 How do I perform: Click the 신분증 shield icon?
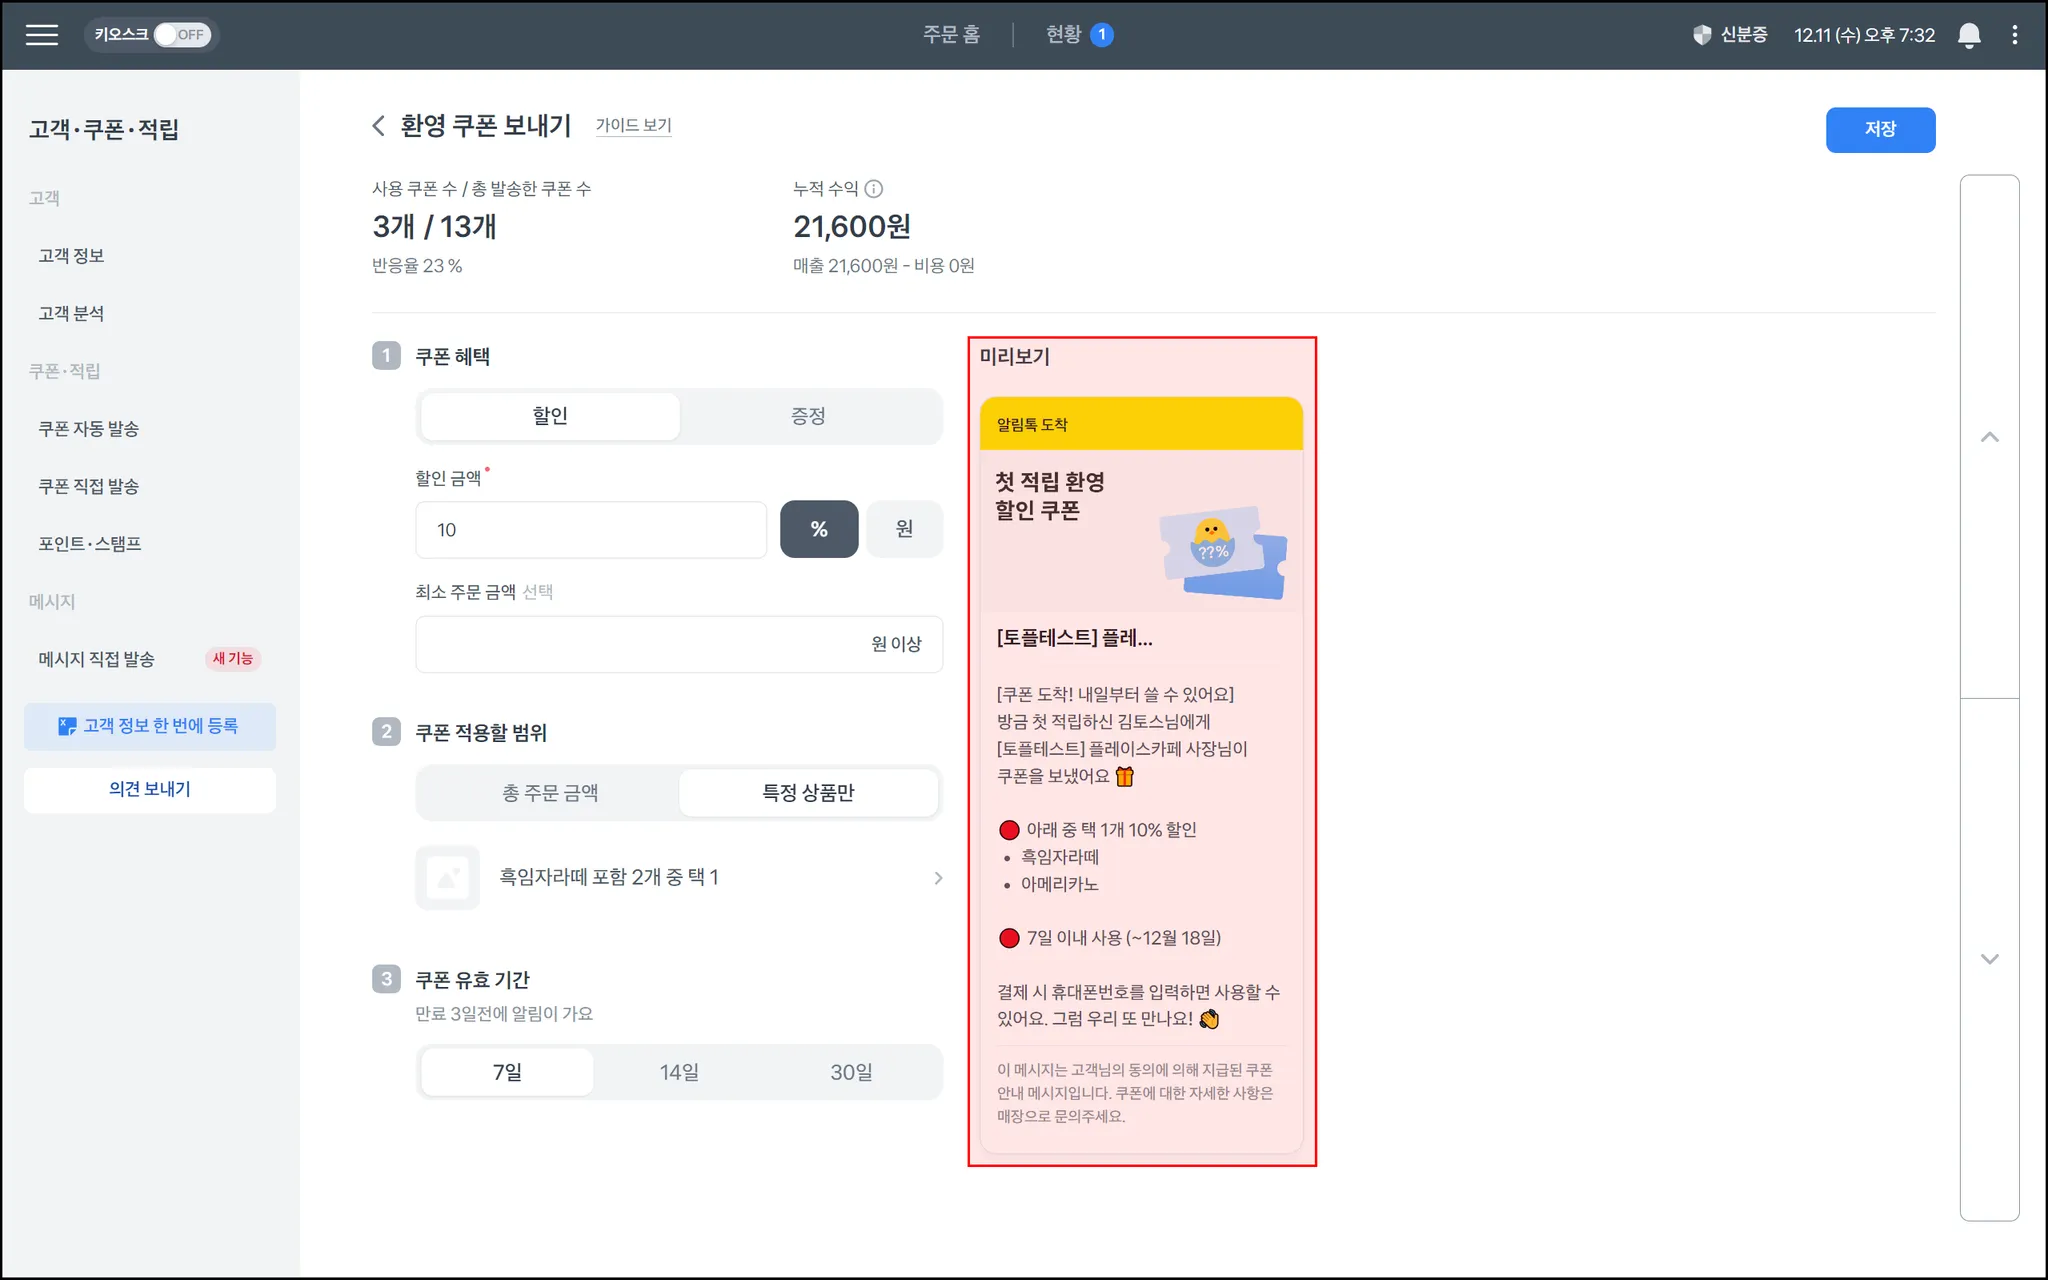tap(1702, 35)
